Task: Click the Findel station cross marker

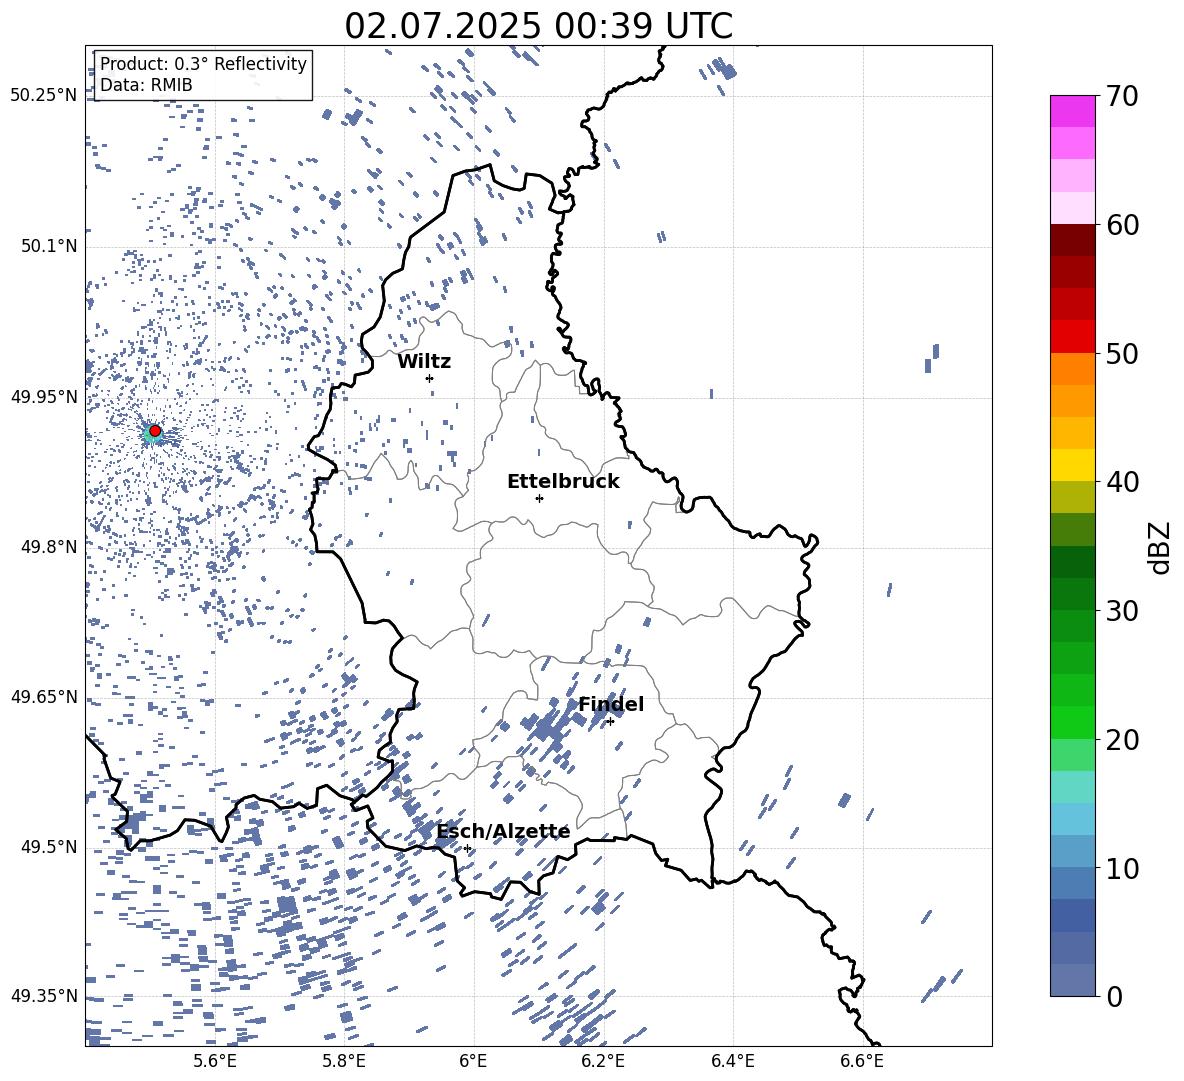Action: [610, 722]
